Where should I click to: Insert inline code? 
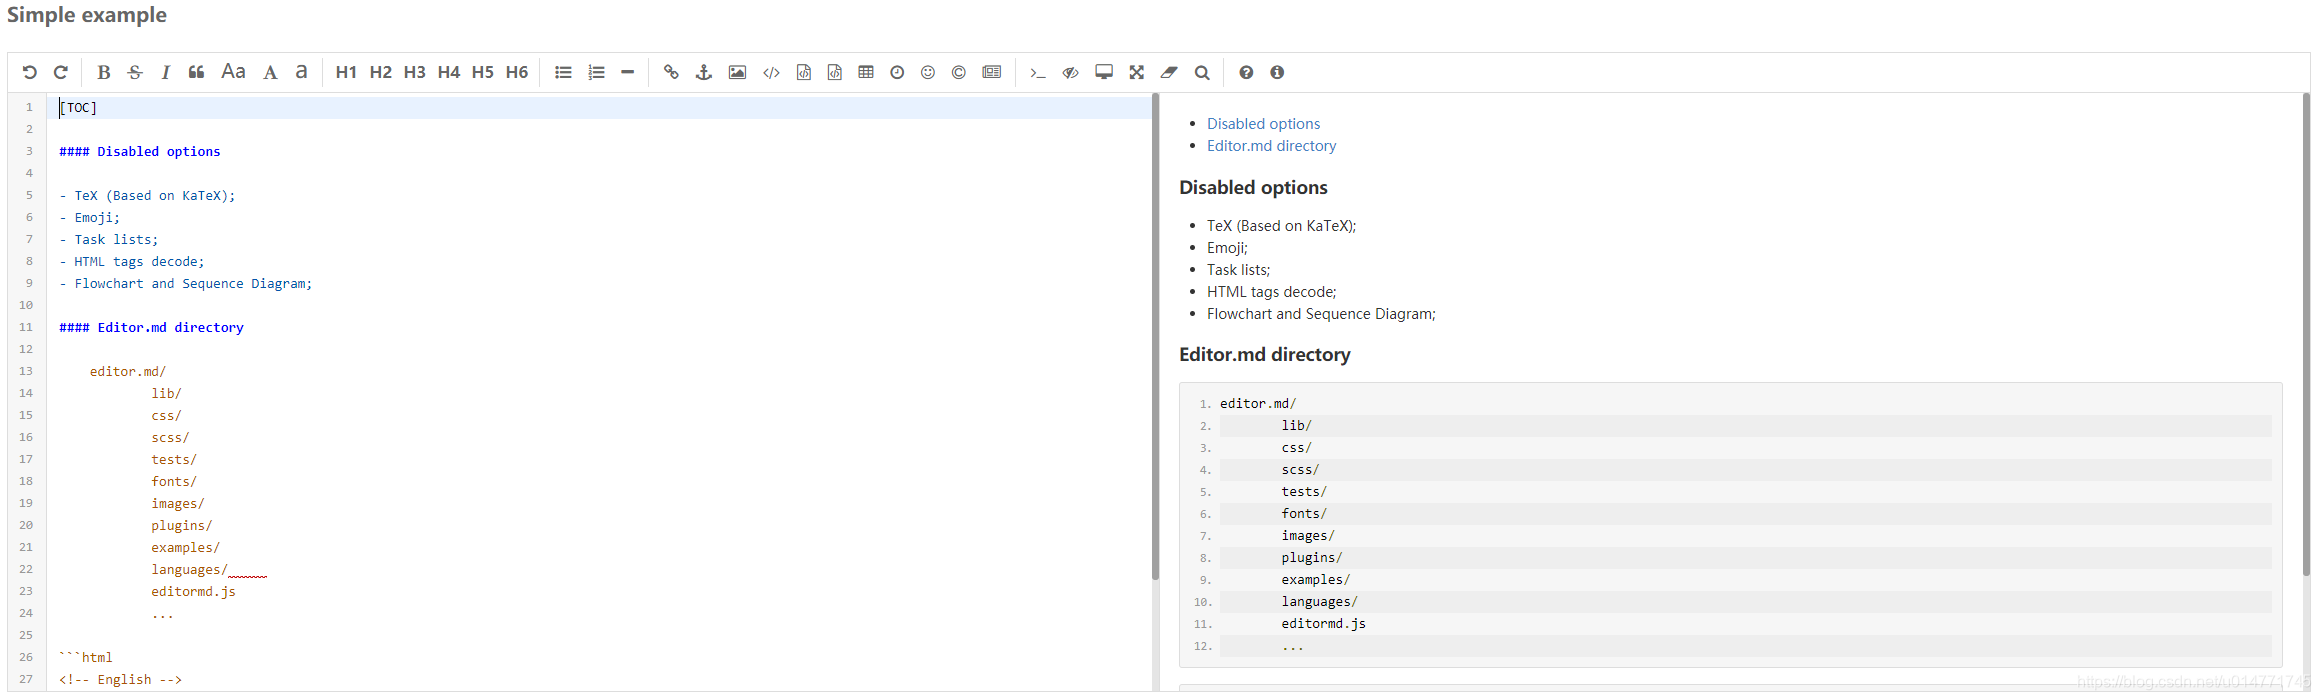(x=771, y=72)
